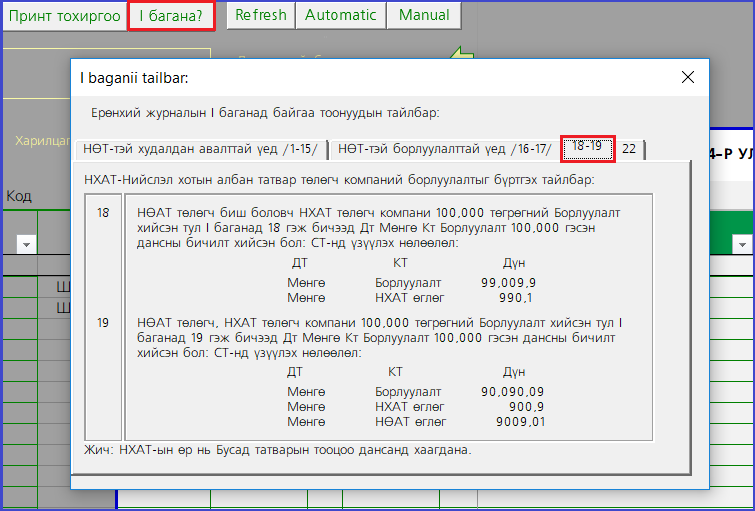Switch to Automatic mode
755x511 pixels.
coord(340,15)
